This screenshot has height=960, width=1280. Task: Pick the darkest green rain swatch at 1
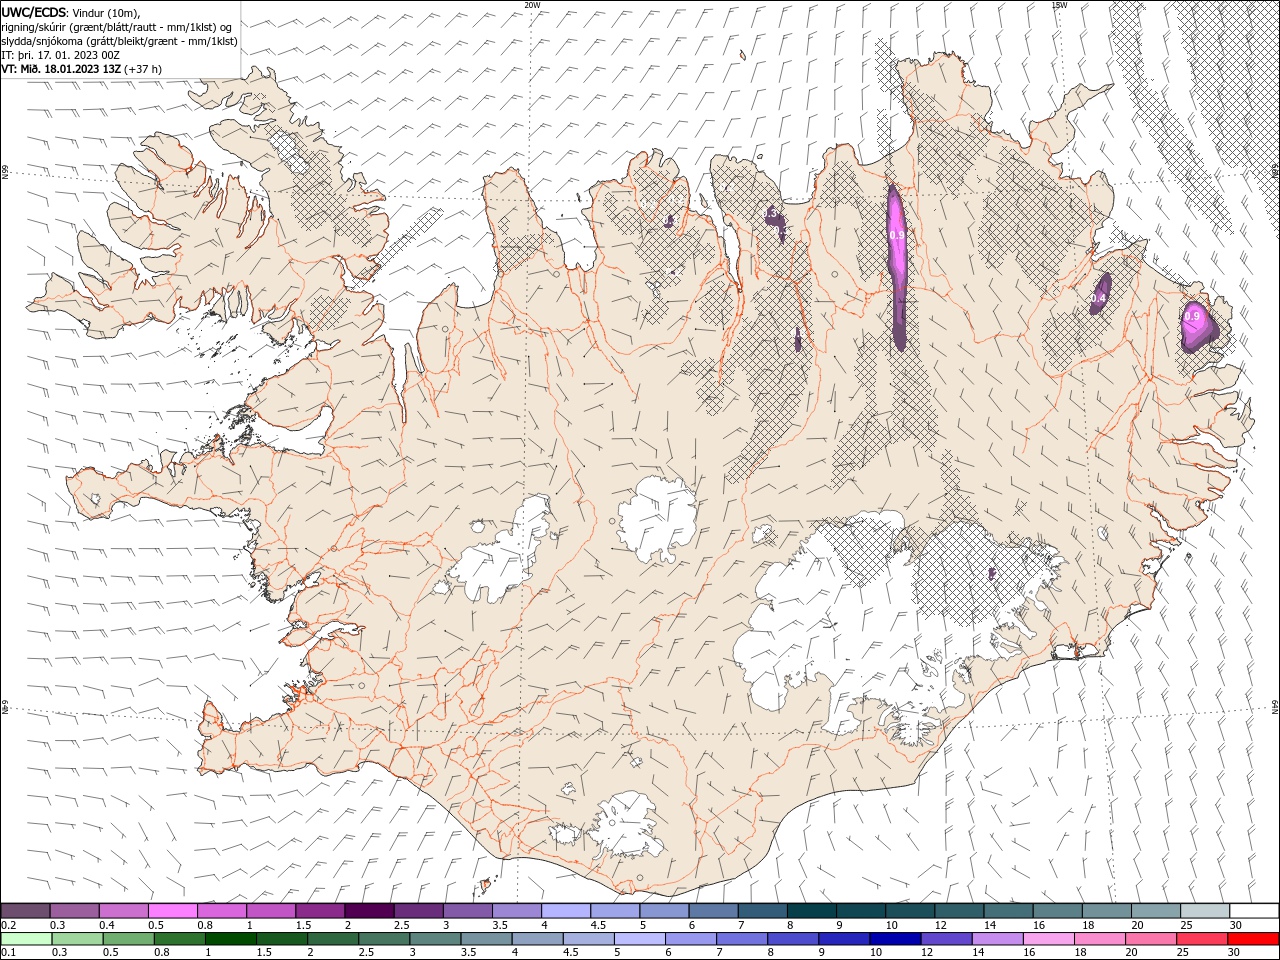230,939
